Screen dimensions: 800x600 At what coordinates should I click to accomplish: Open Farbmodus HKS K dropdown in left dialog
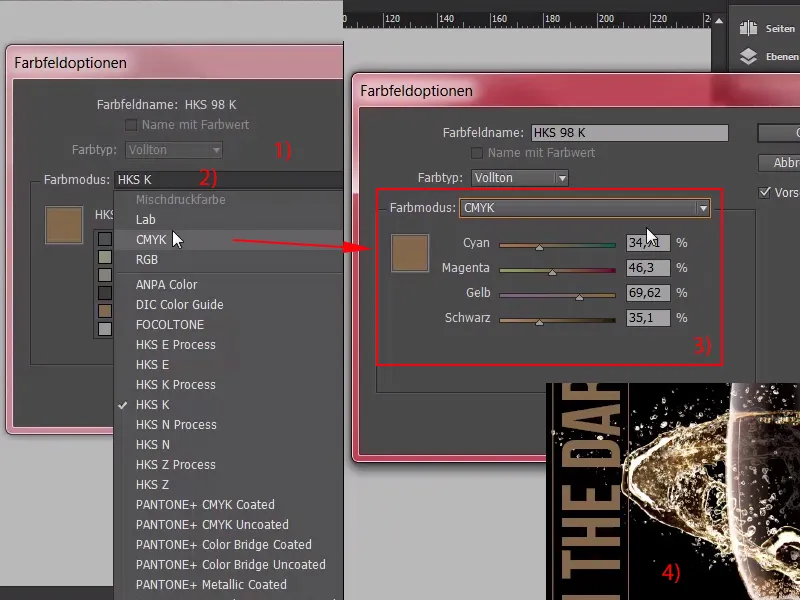[229, 180]
